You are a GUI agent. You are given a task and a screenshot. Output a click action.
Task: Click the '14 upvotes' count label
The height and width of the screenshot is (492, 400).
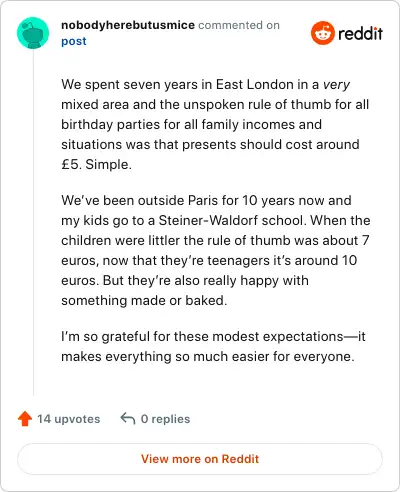(69, 419)
